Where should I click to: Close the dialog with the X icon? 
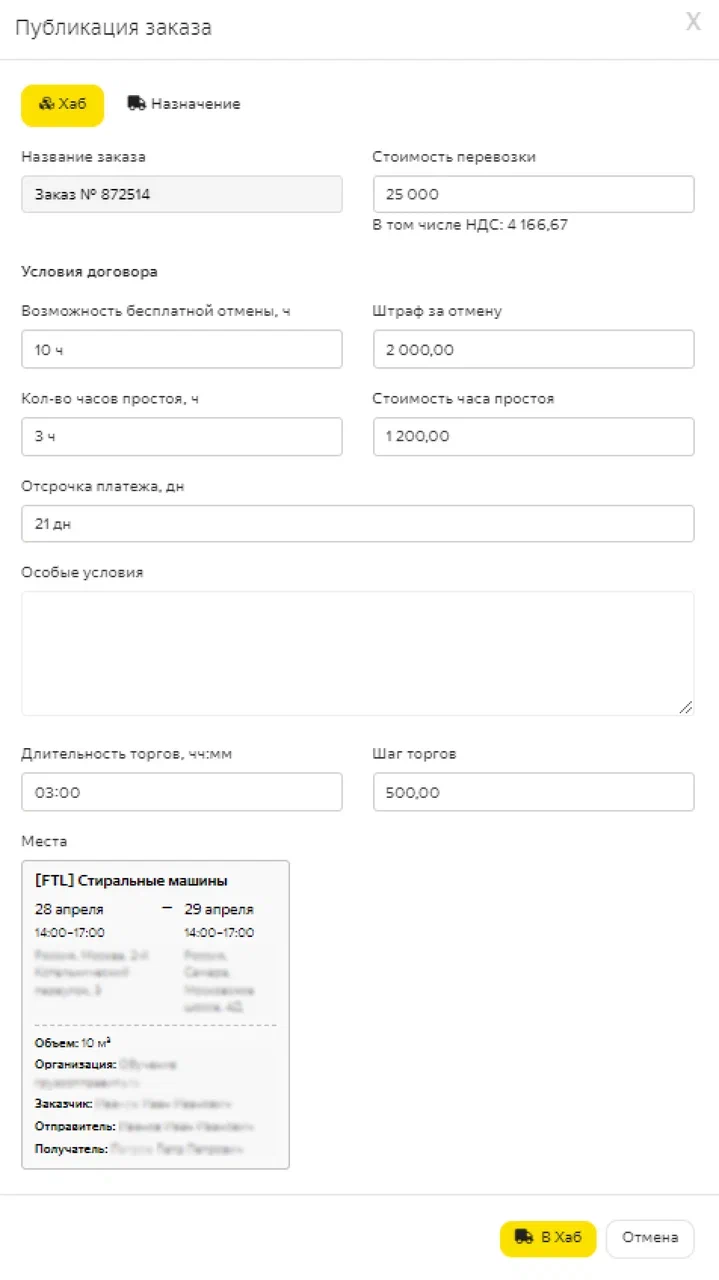click(693, 22)
